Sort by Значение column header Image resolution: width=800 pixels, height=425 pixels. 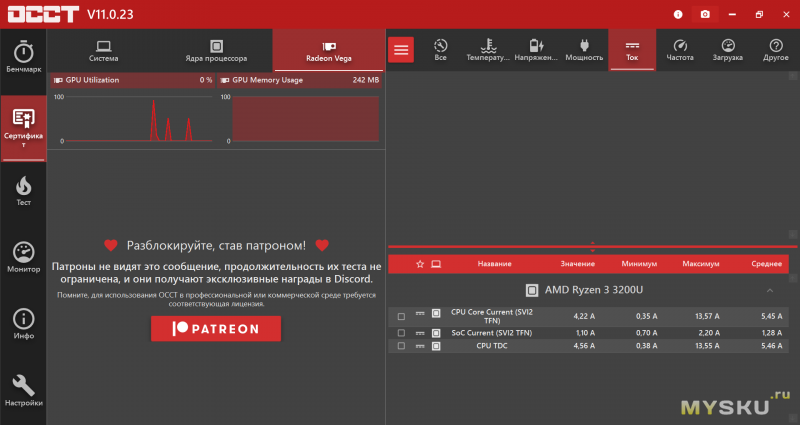click(578, 264)
